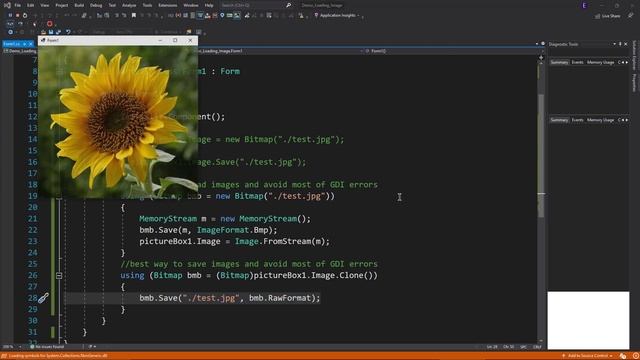The height and width of the screenshot is (360, 640).
Task: Click the blue gear icon in lower toolbar
Action: [10, 32]
